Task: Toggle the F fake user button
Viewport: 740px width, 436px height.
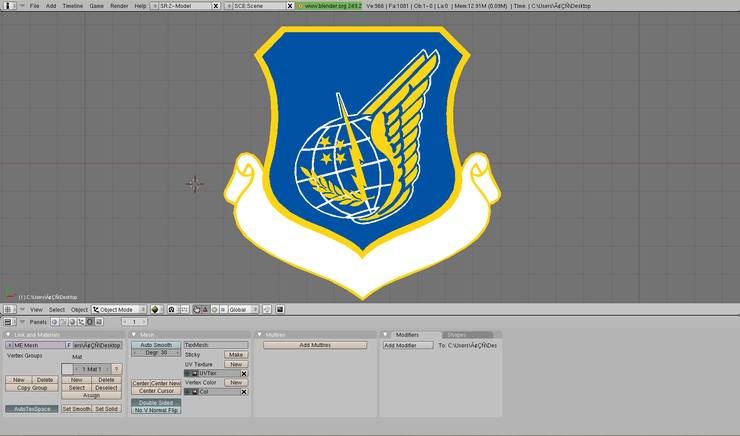Action: (x=69, y=345)
